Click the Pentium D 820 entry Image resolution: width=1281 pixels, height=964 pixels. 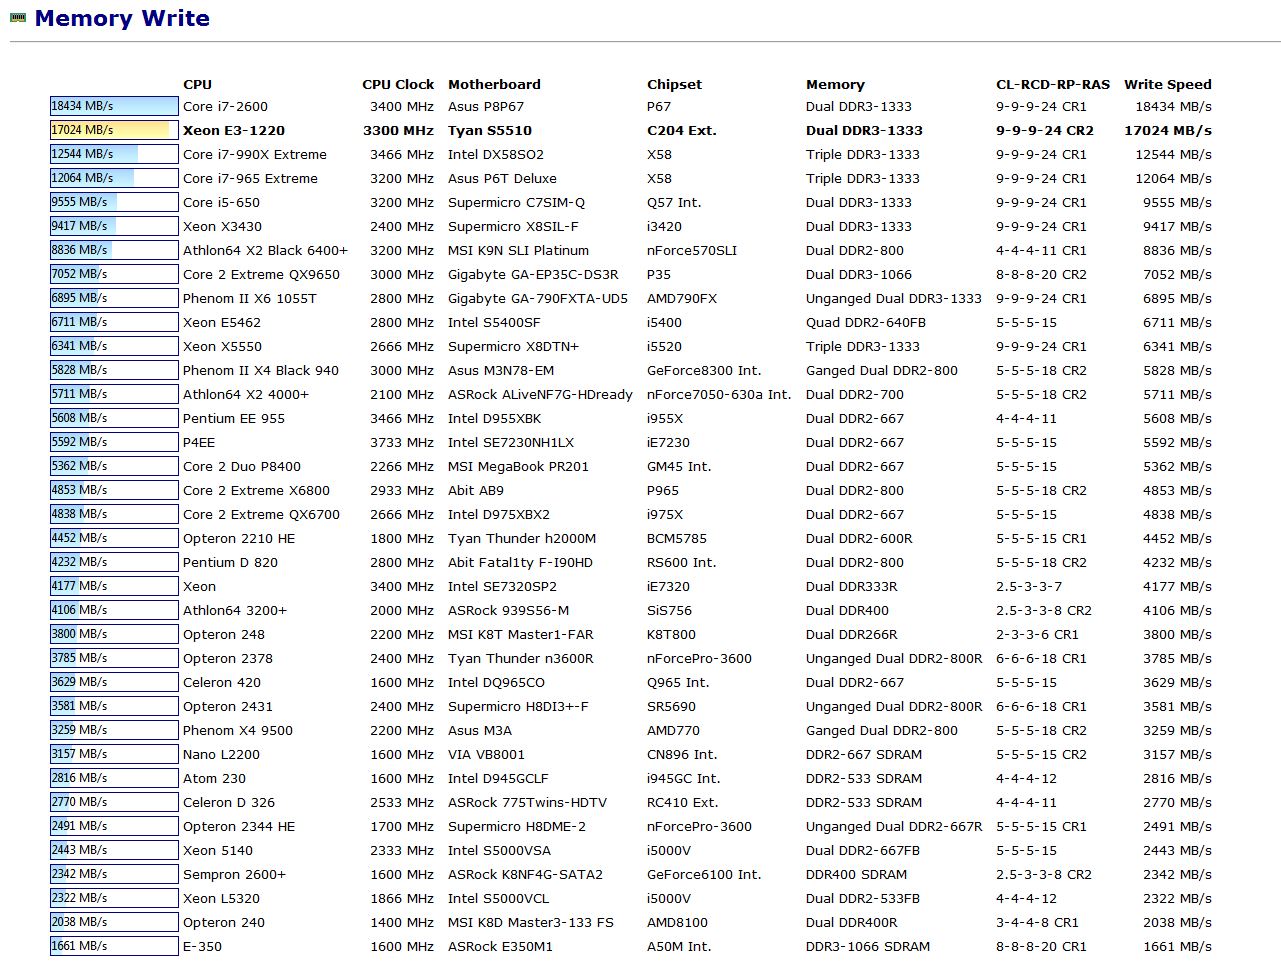[x=230, y=562]
